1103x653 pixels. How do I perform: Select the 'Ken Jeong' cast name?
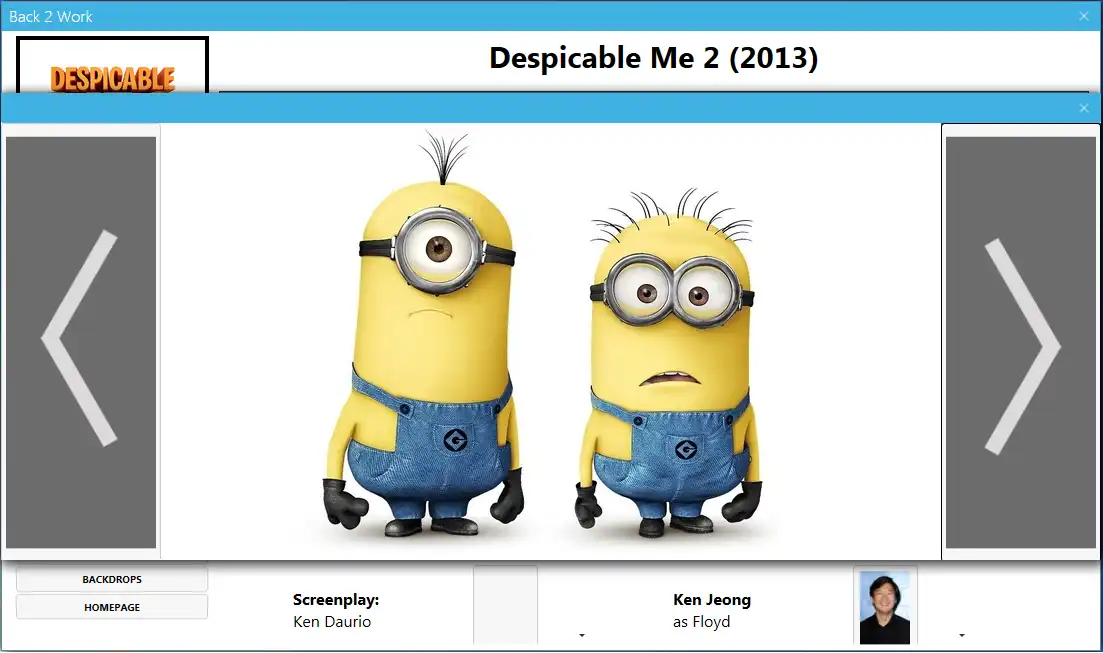712,600
